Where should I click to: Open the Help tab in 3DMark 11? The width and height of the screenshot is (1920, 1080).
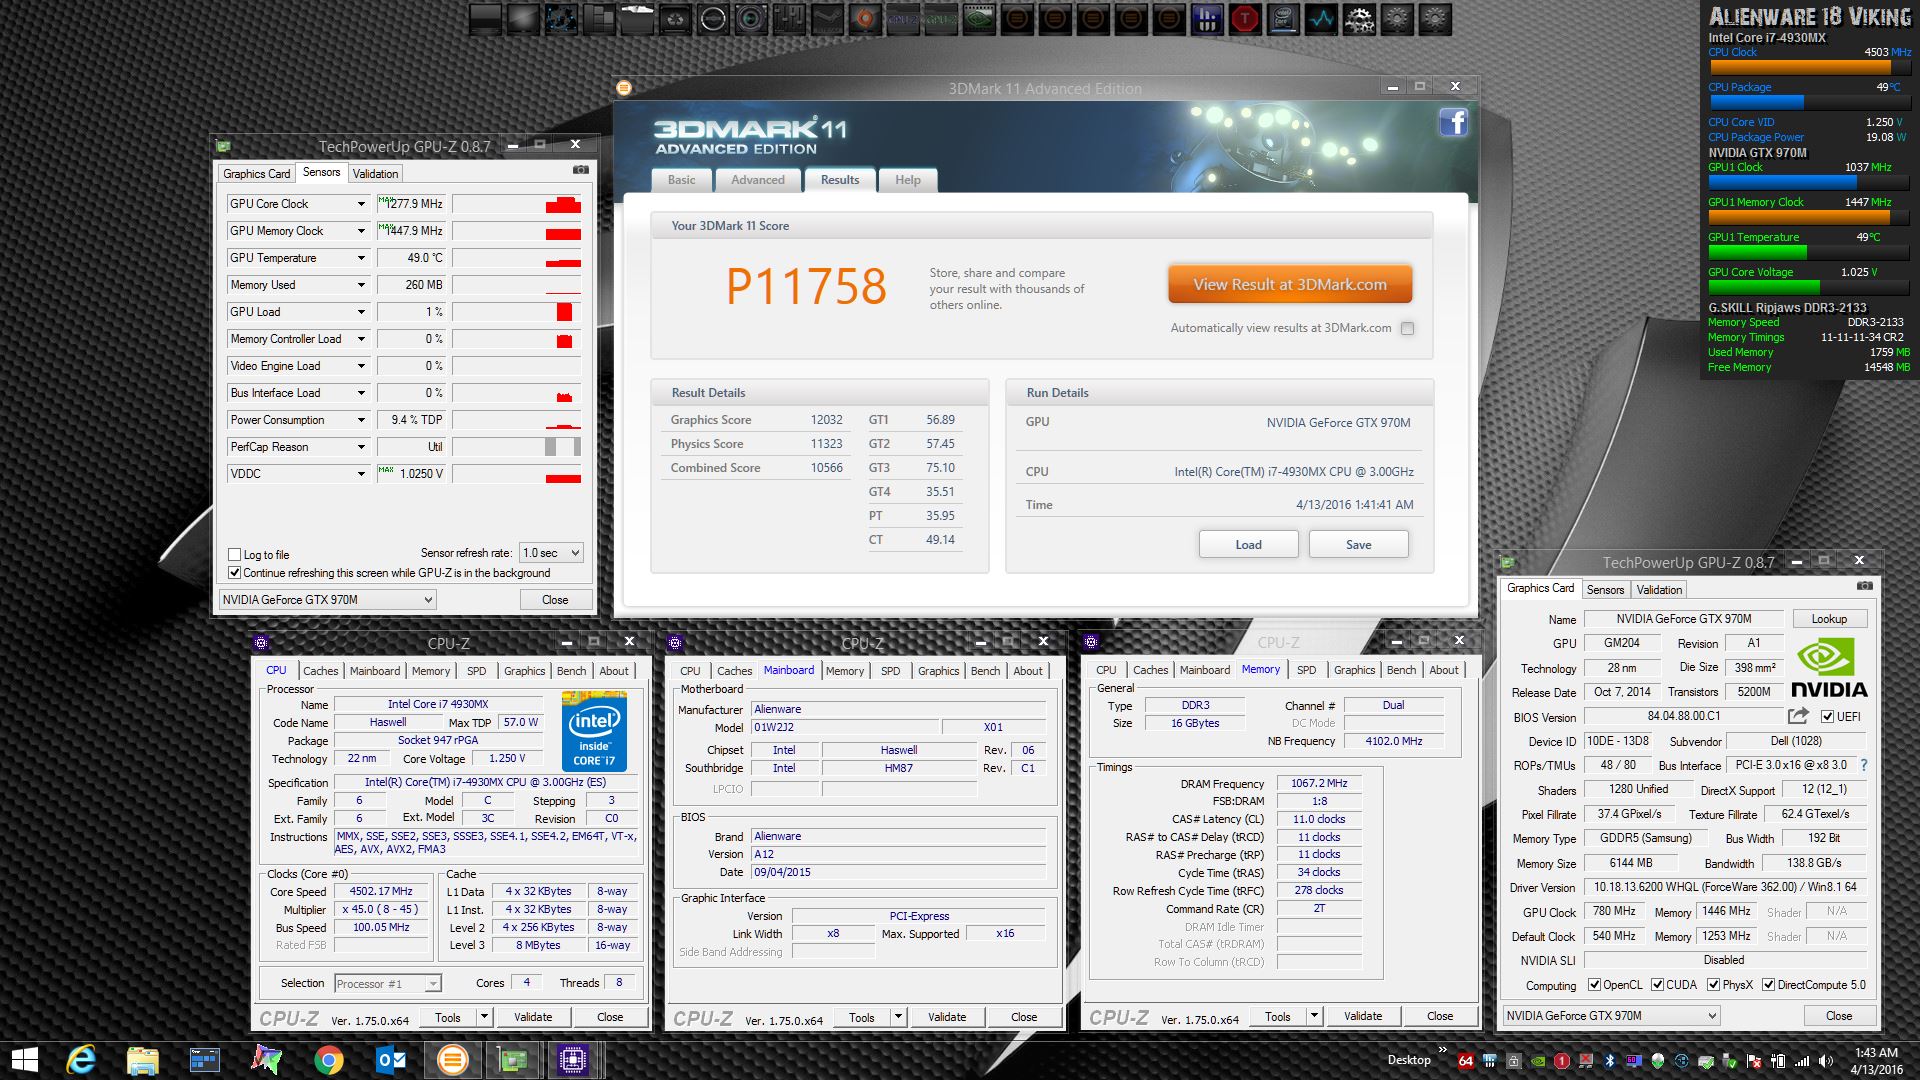point(907,180)
